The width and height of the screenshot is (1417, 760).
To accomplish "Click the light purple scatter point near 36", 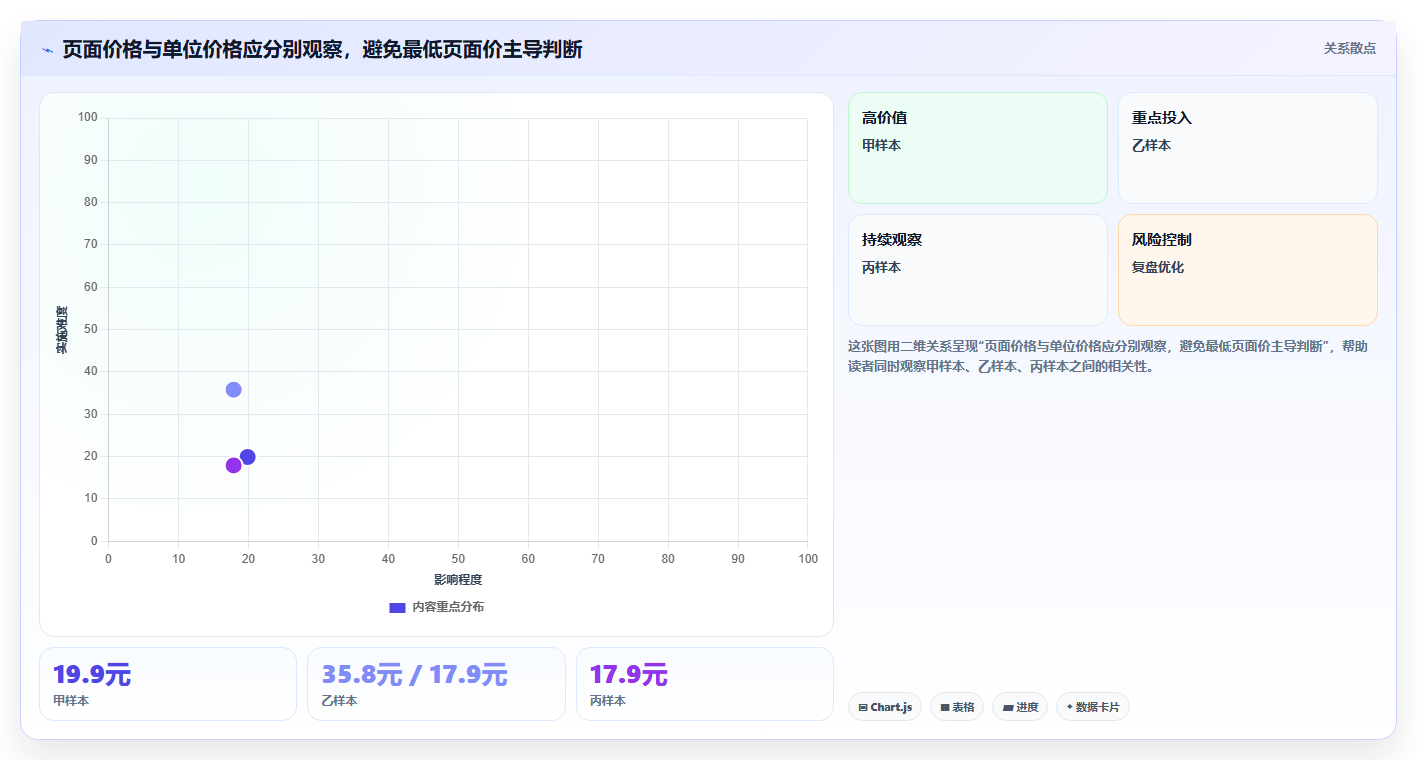I will point(234,390).
